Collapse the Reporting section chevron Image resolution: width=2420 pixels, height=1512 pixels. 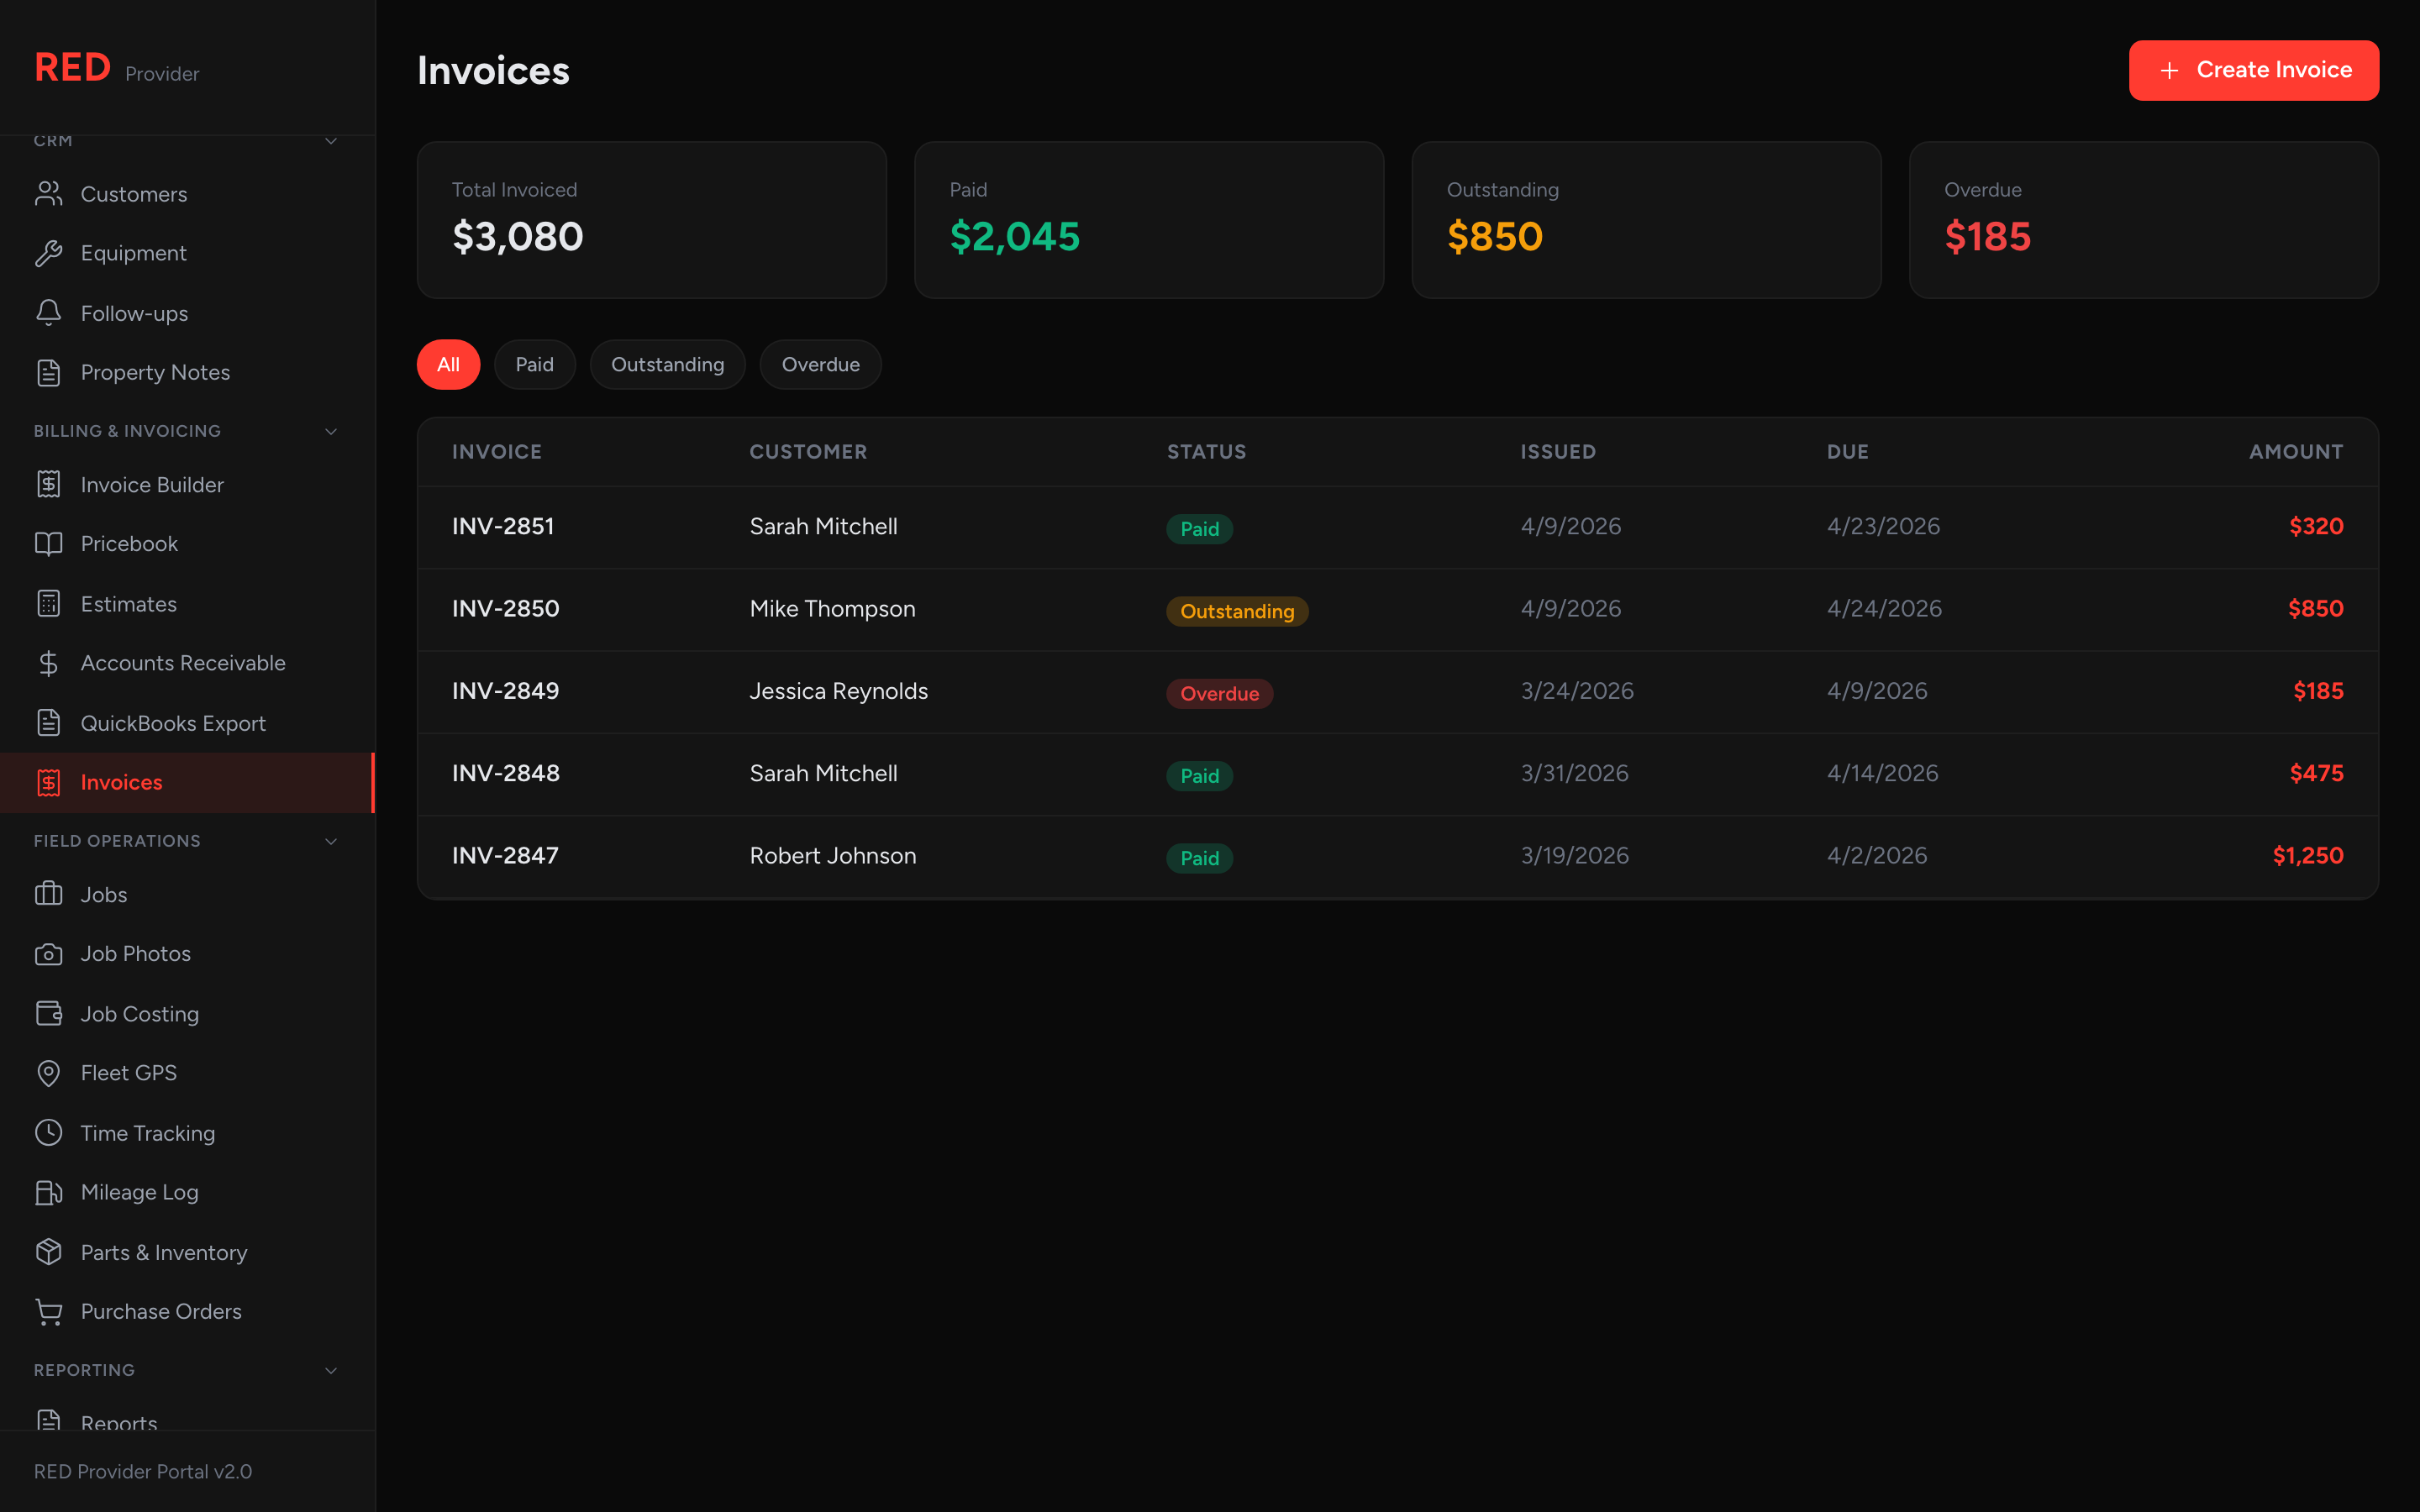(331, 1370)
